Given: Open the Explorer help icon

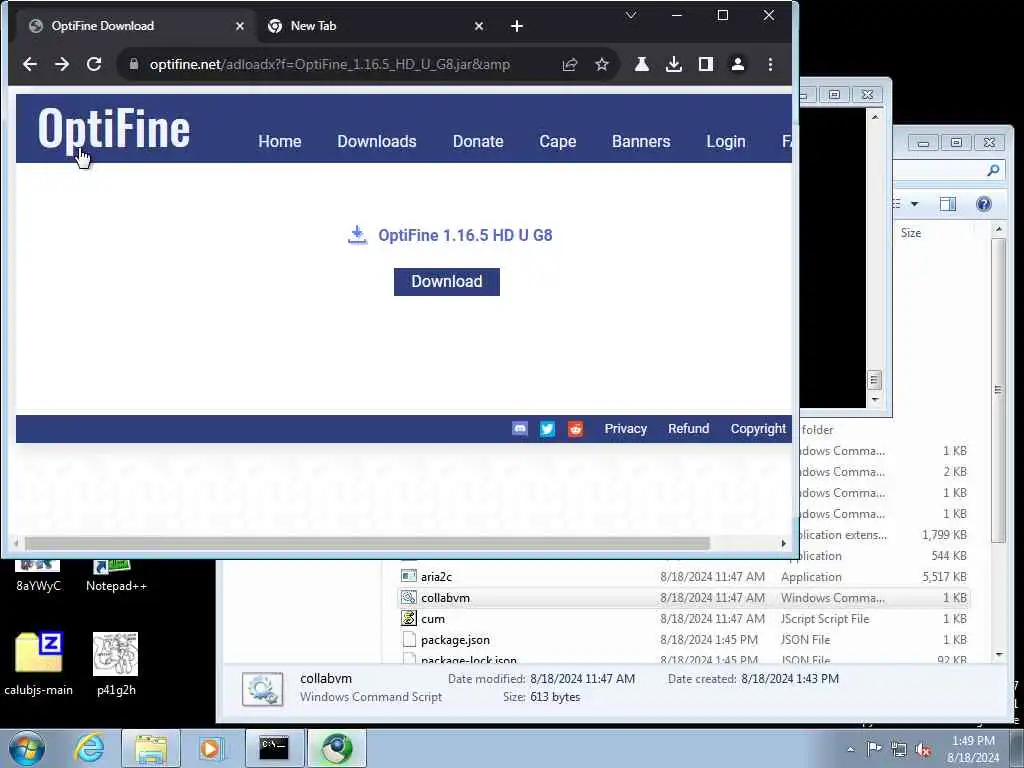Looking at the screenshot, I should (984, 204).
